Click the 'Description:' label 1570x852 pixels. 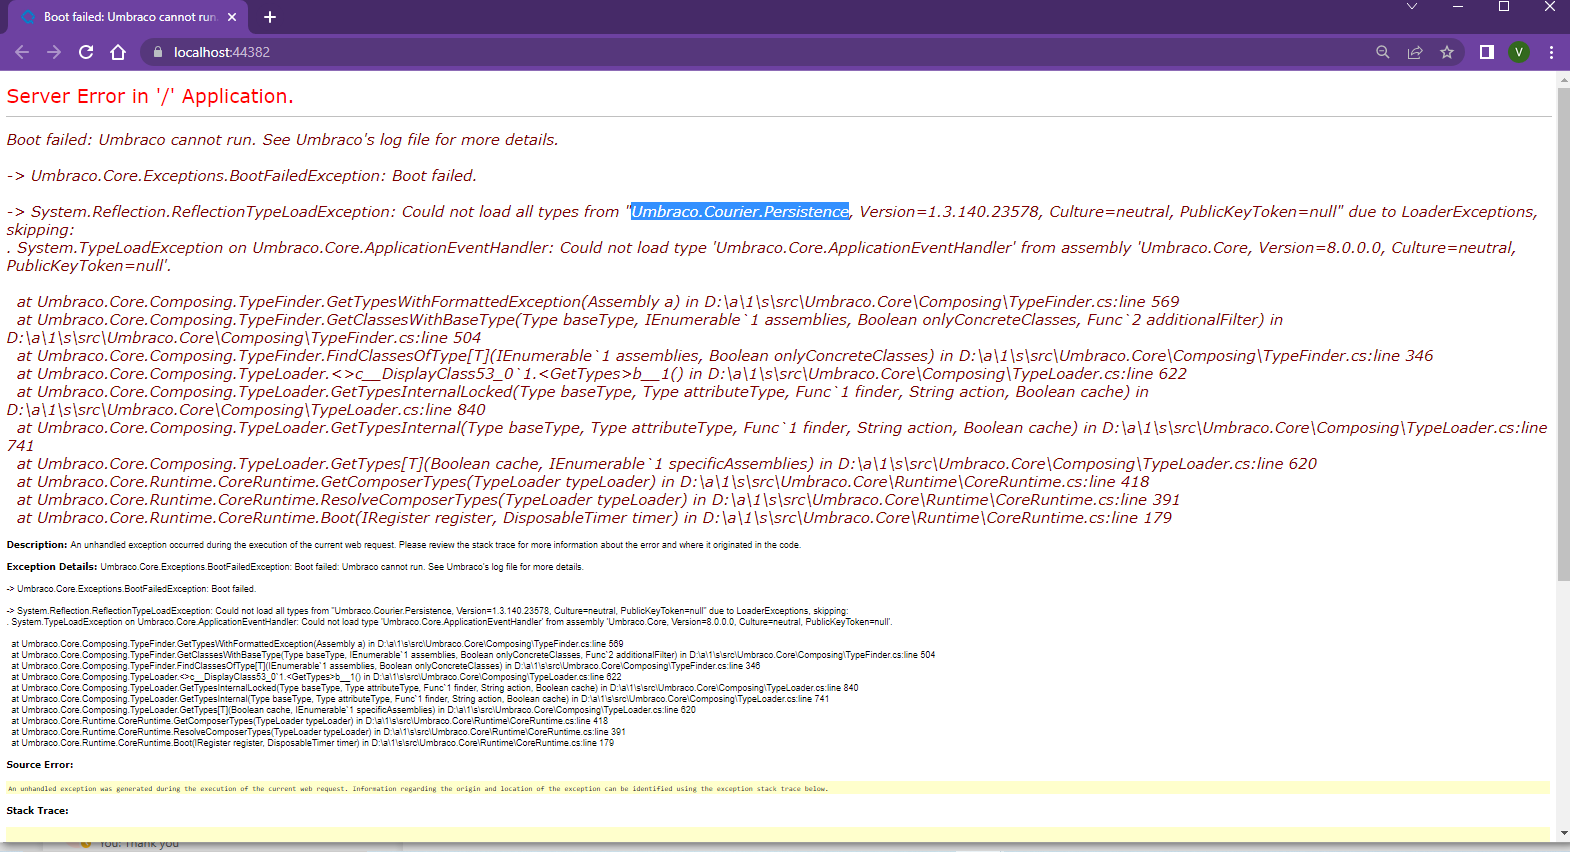tap(37, 545)
